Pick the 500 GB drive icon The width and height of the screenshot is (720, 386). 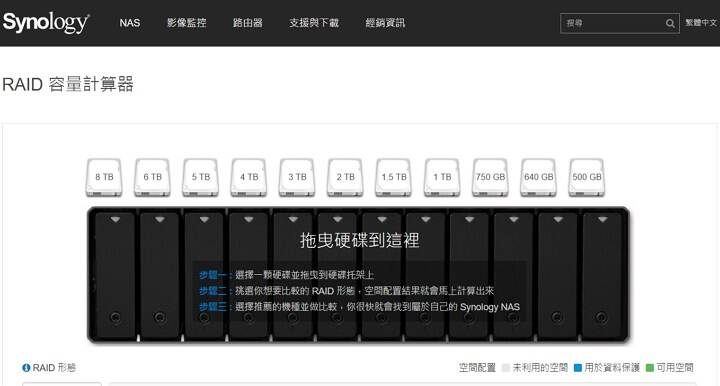coord(586,178)
